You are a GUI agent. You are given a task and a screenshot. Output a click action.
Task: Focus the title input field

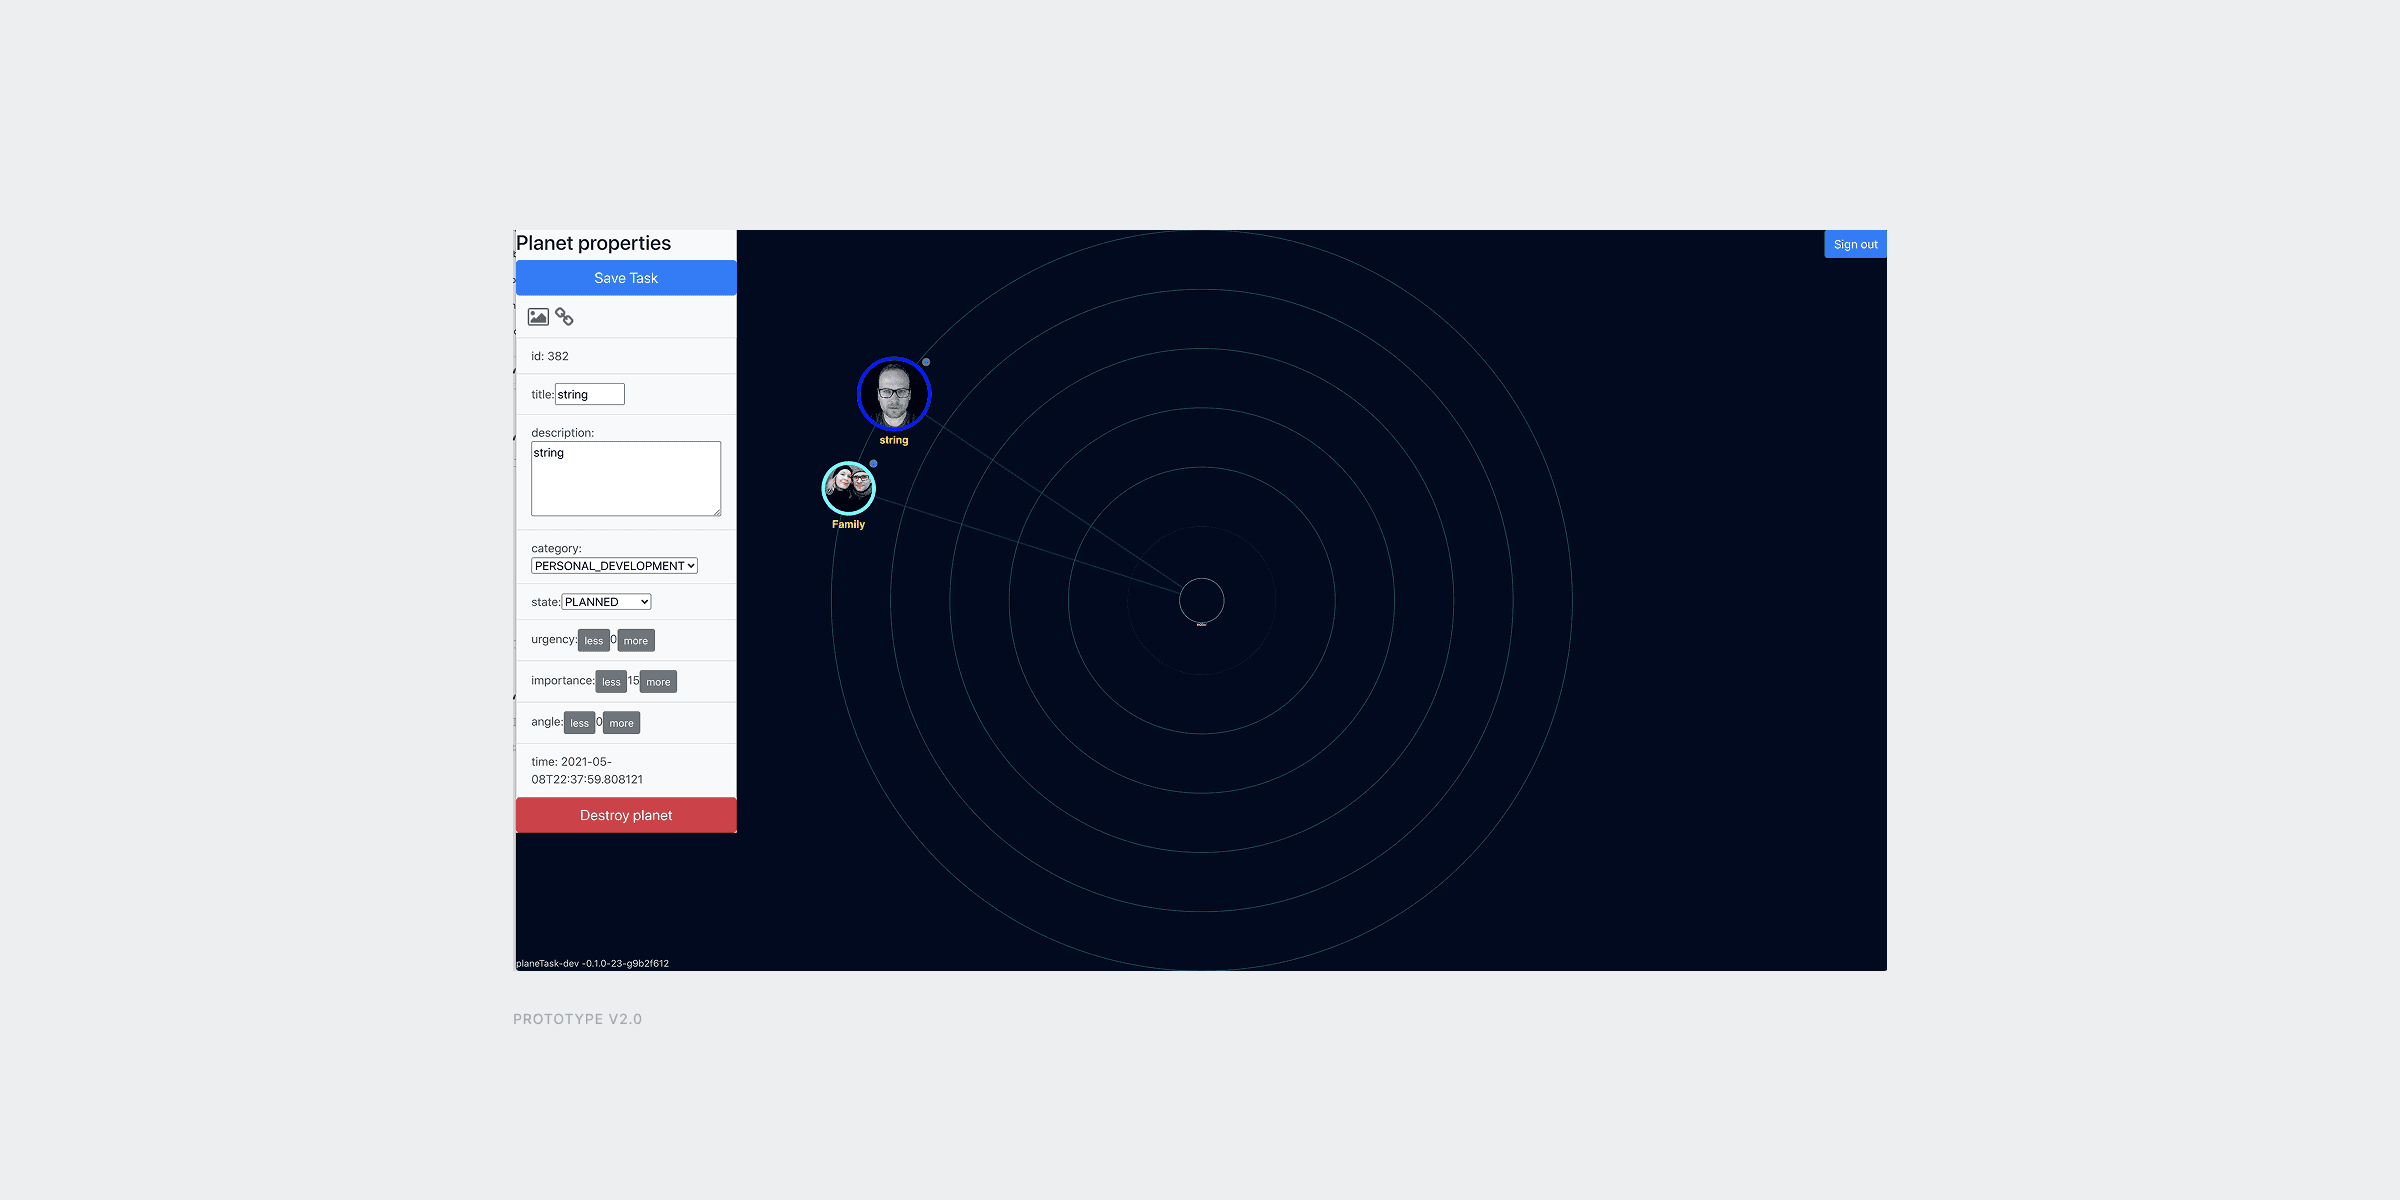tap(590, 394)
